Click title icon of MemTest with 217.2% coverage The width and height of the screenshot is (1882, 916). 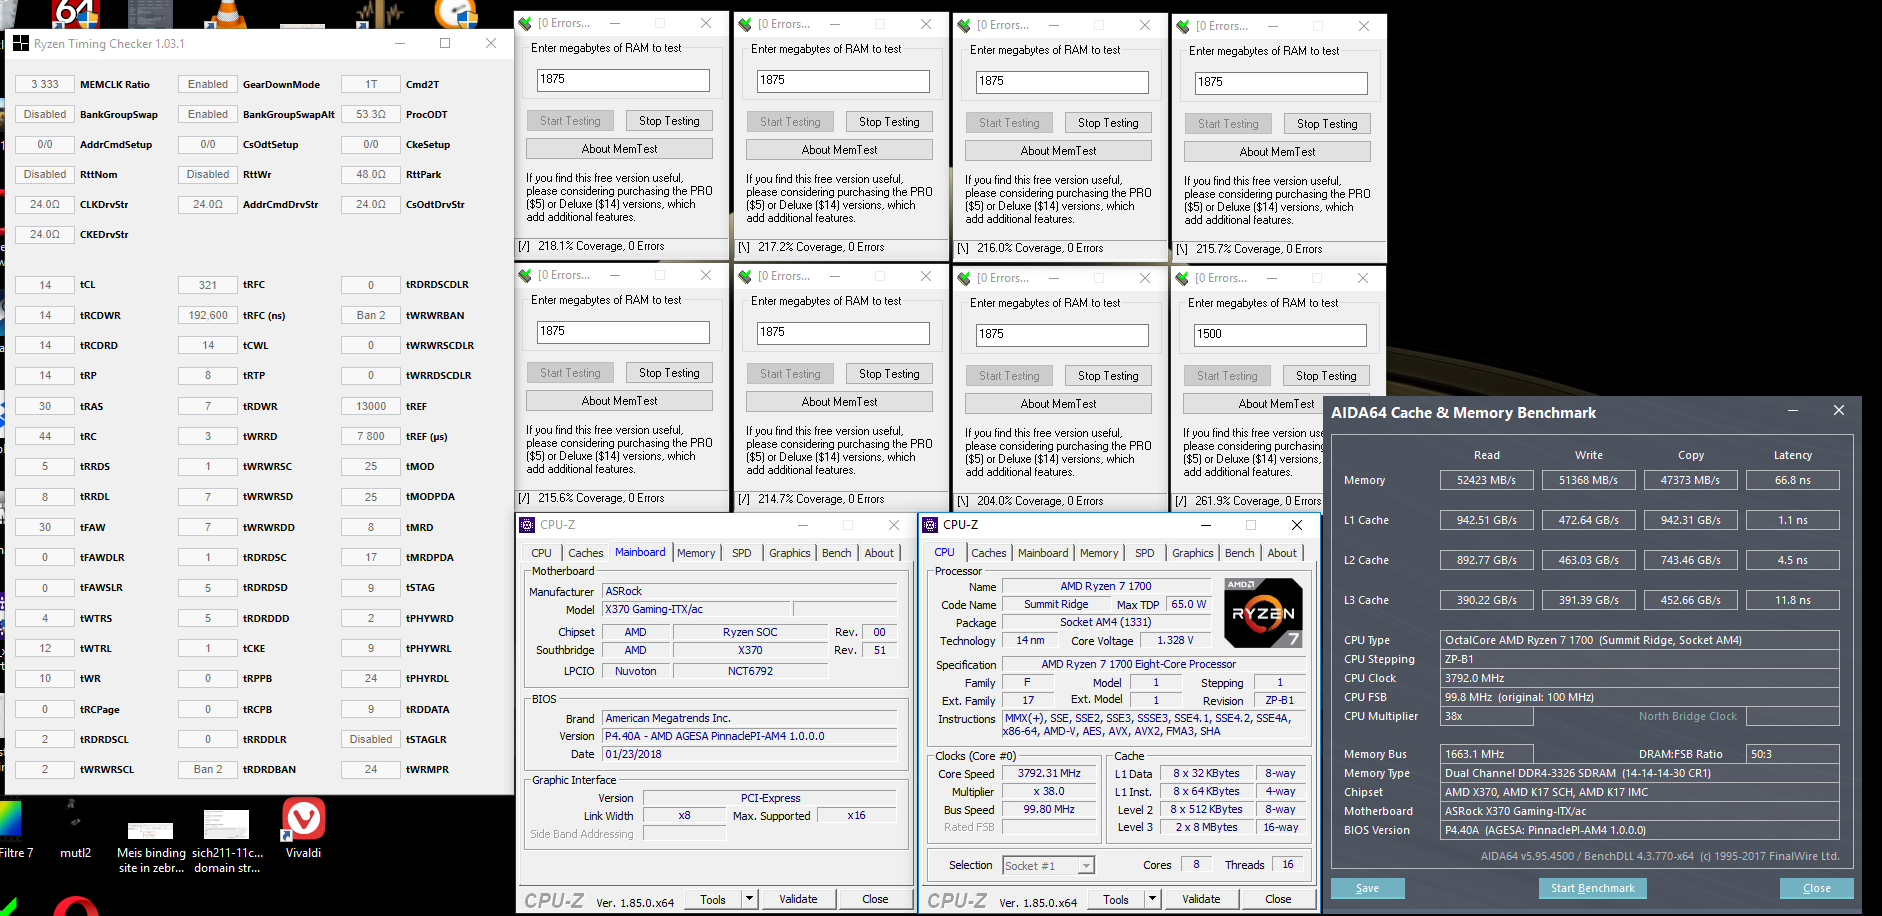[x=745, y=24]
